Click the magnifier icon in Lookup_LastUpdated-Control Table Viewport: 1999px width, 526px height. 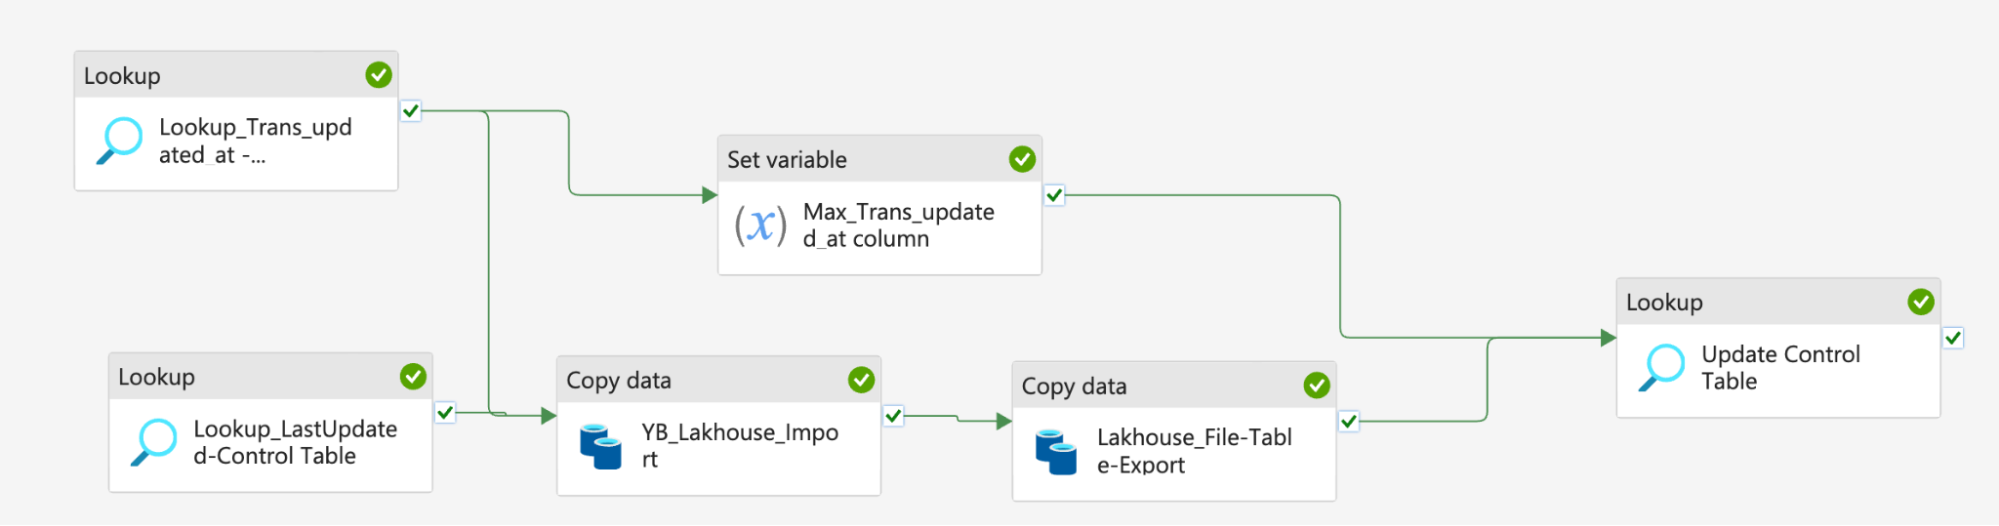coord(154,442)
